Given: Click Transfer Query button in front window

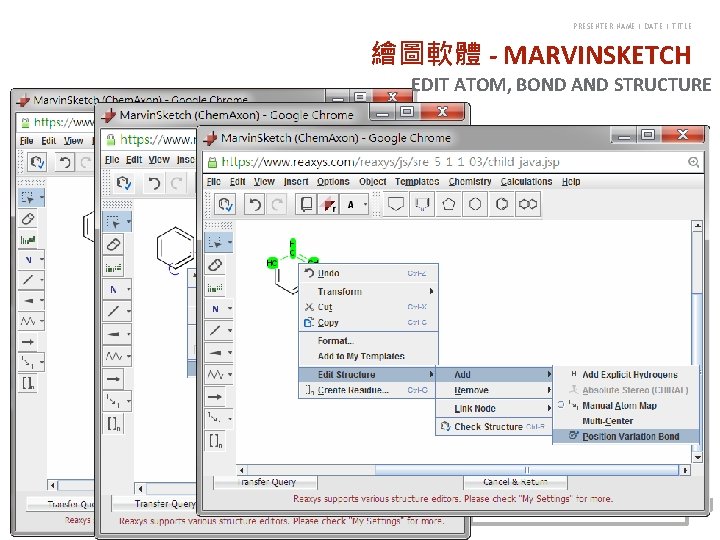Looking at the screenshot, I should point(266,482).
